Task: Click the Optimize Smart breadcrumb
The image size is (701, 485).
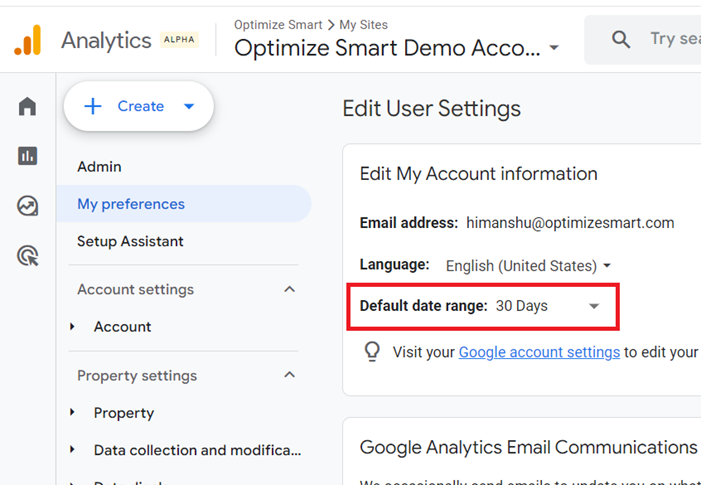Action: point(278,25)
